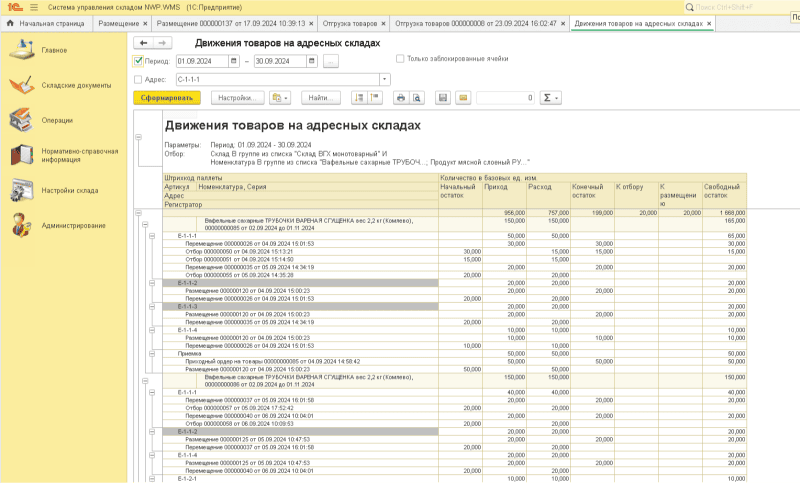
Task: Open the Настройки склада section icon
Action: (x=22, y=190)
